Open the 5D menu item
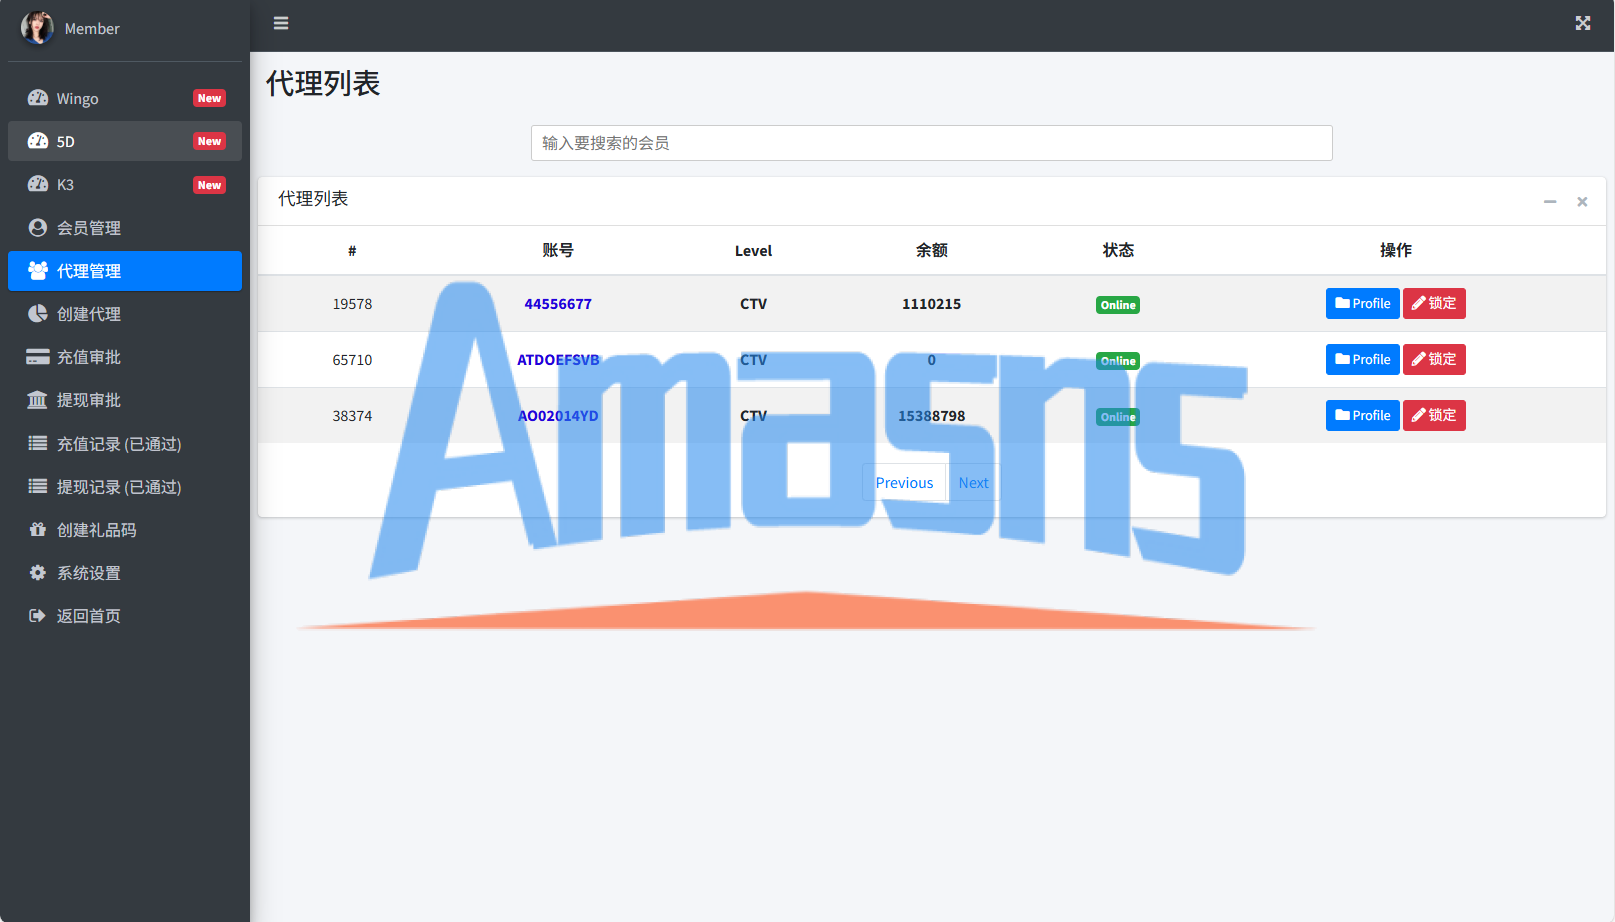1615x922 pixels. coord(125,141)
